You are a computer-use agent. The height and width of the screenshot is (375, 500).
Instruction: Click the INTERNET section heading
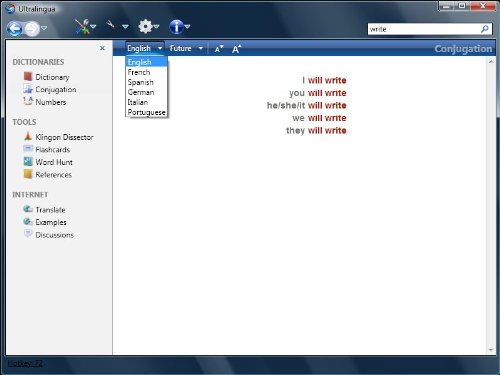(x=30, y=195)
